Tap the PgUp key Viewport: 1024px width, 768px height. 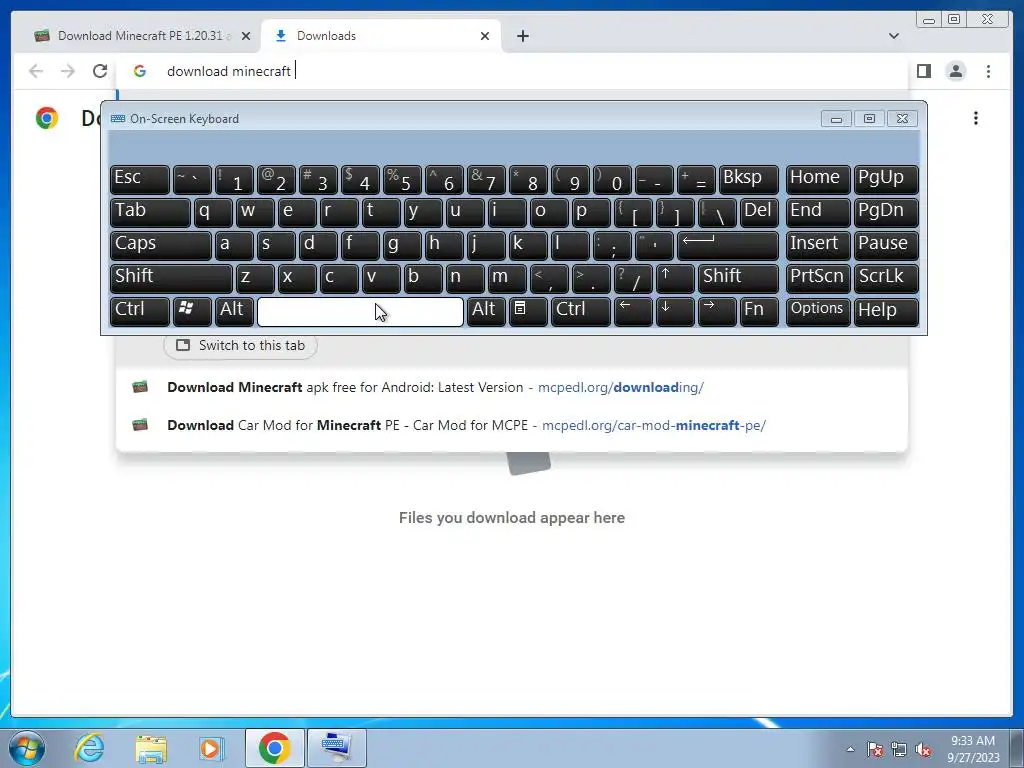click(886, 180)
